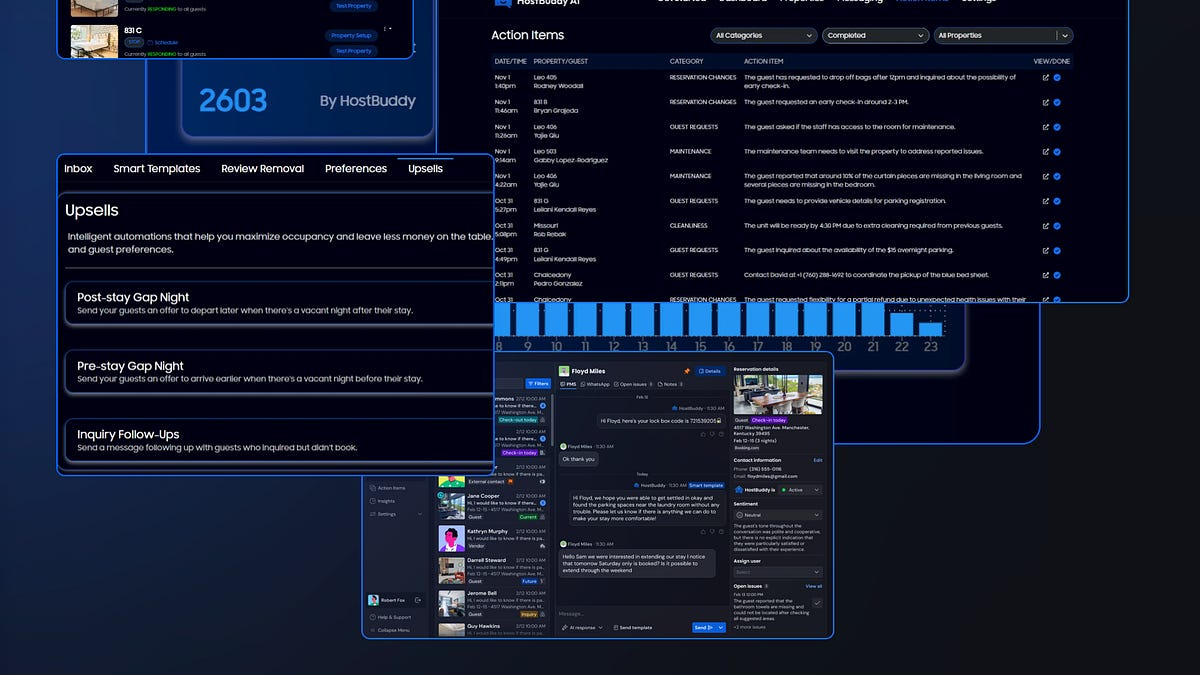The height and width of the screenshot is (675, 1200).
Task: Click Smart template badge on HostBuddy message
Action: point(706,485)
